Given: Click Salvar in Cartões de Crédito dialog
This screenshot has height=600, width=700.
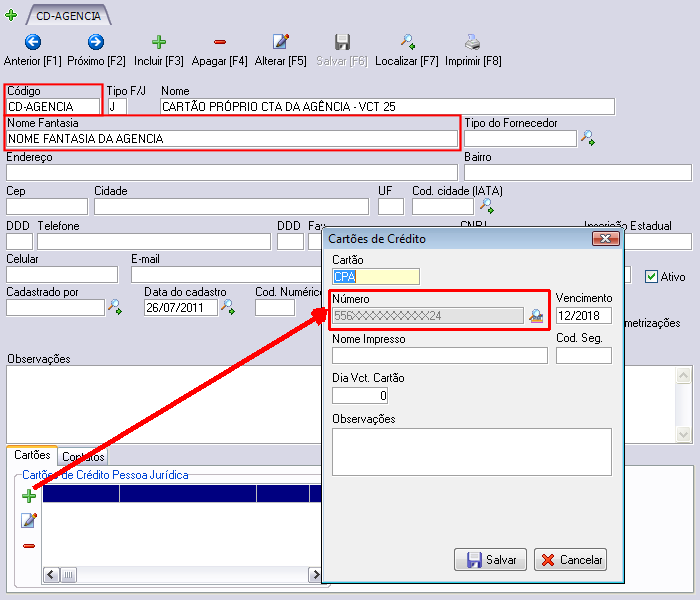Looking at the screenshot, I should pos(490,559).
